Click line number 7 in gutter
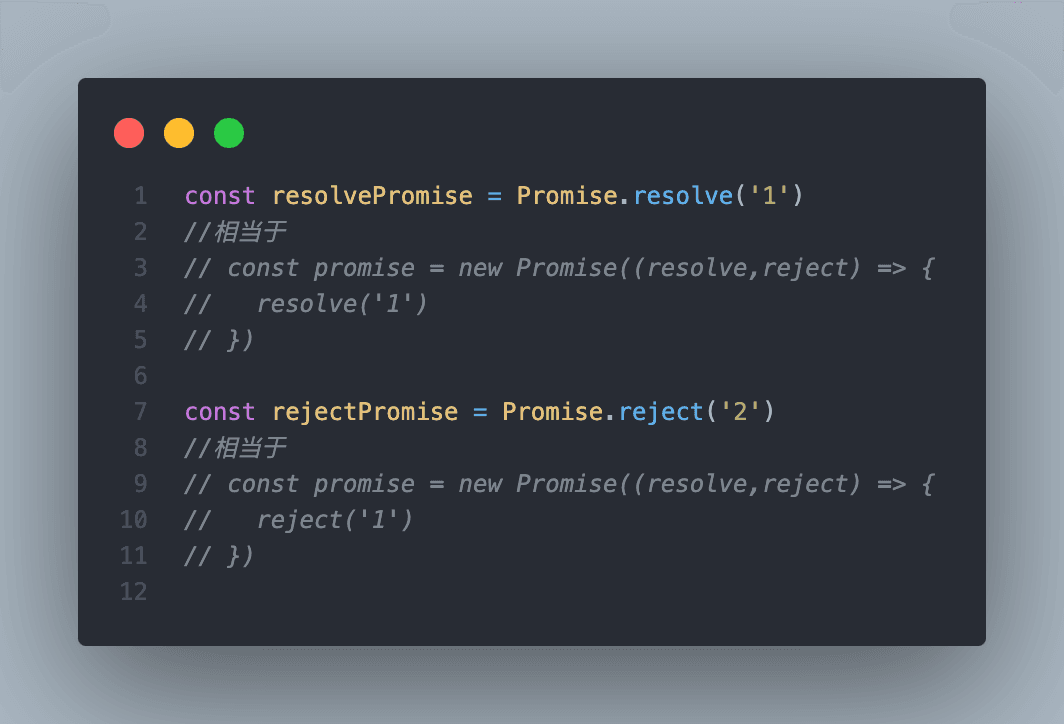 (x=140, y=411)
